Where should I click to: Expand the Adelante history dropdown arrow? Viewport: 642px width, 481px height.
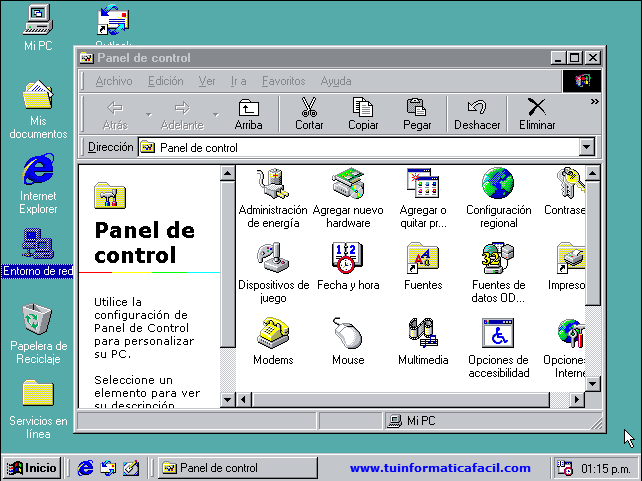pyautogui.click(x=216, y=115)
